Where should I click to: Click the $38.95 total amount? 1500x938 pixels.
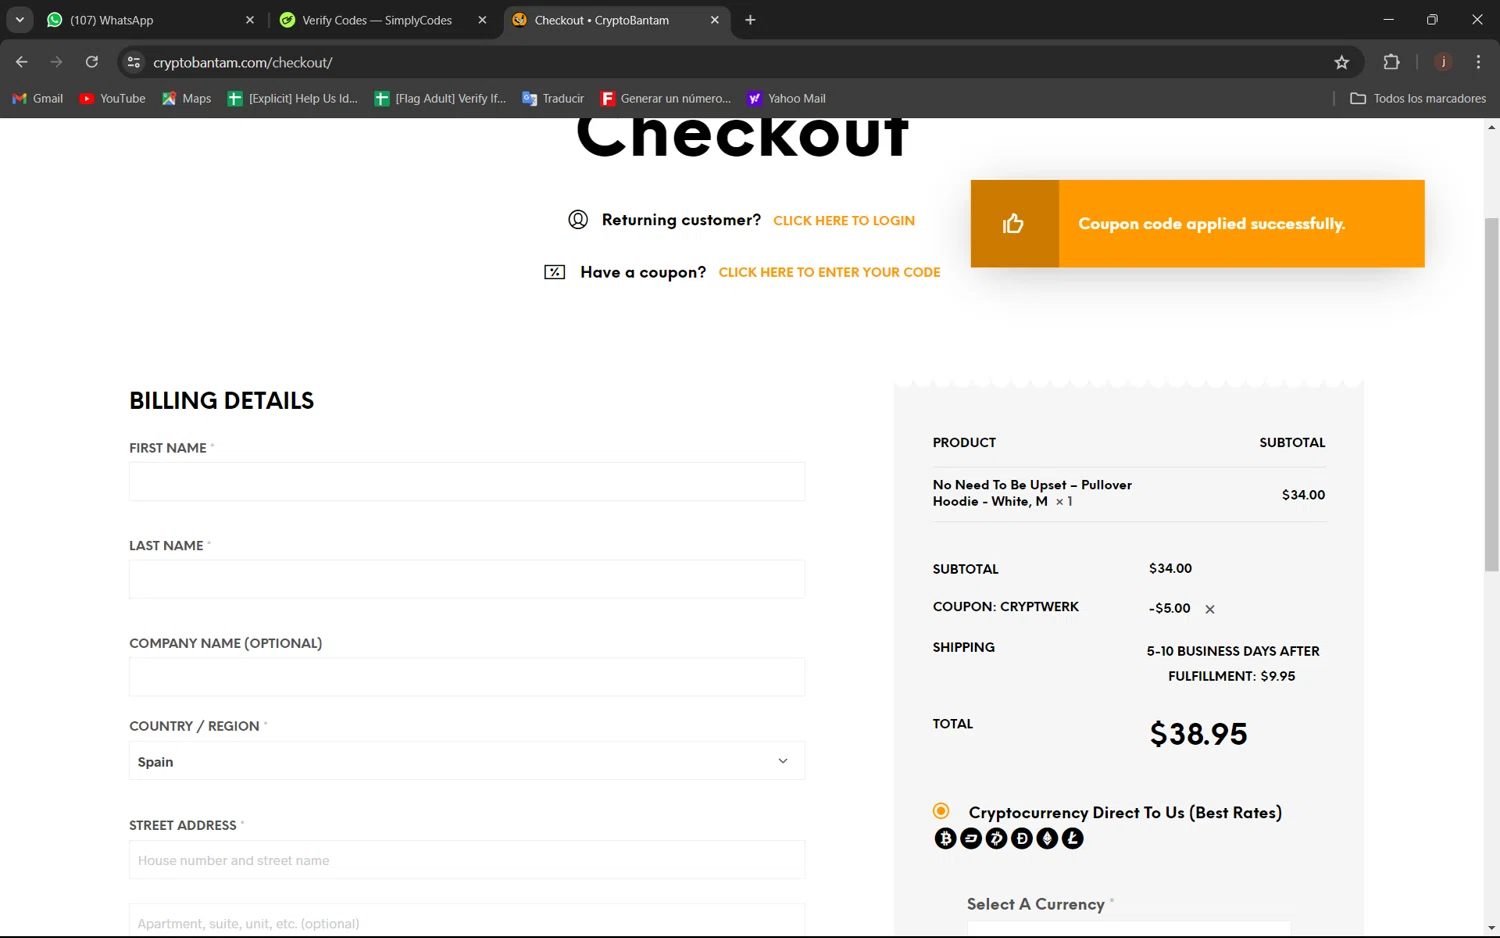point(1198,734)
